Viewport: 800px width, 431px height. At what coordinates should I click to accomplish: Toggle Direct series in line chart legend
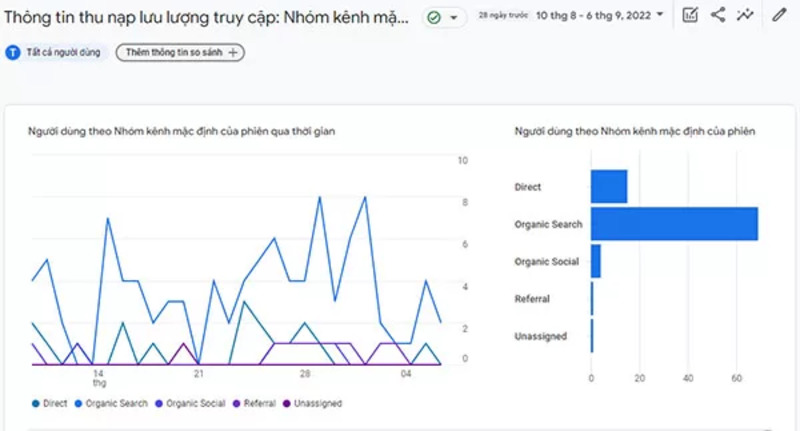pyautogui.click(x=49, y=403)
